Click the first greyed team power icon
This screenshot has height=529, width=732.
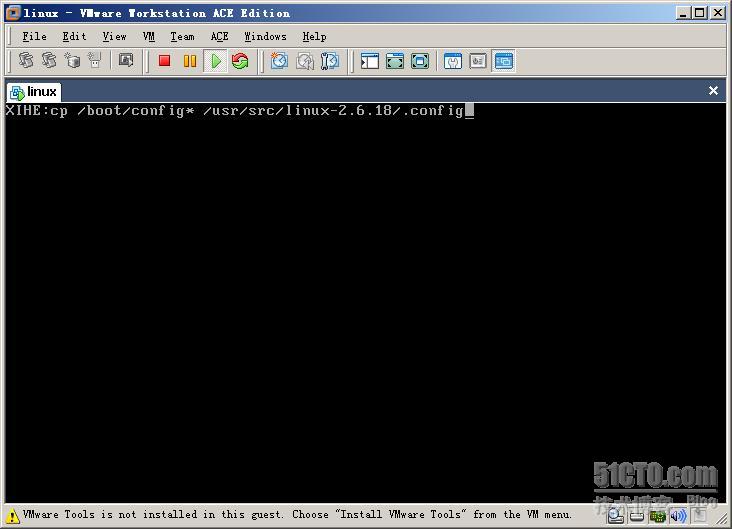[26, 60]
